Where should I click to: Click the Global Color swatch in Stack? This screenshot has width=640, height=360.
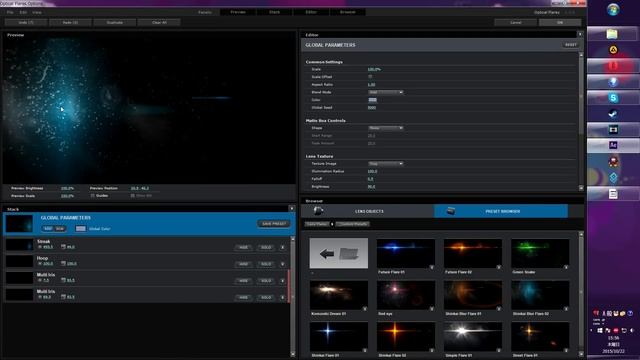pos(81,229)
